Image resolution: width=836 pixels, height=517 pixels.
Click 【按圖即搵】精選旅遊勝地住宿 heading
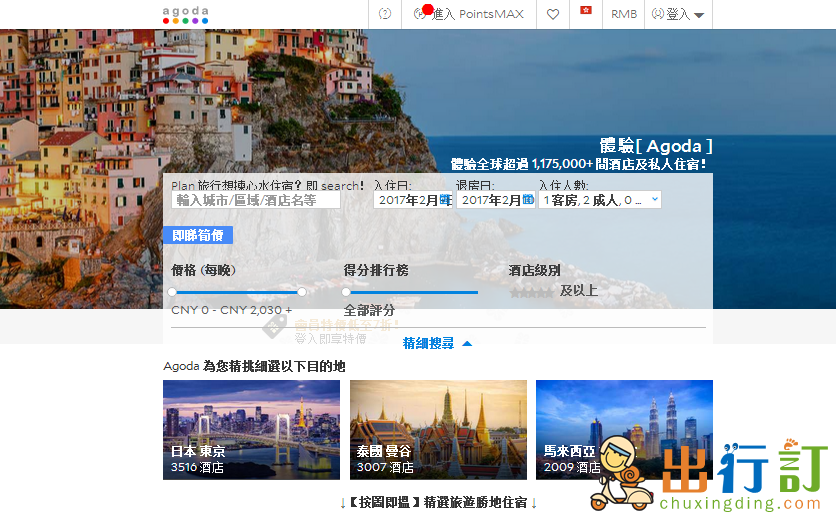(438, 502)
